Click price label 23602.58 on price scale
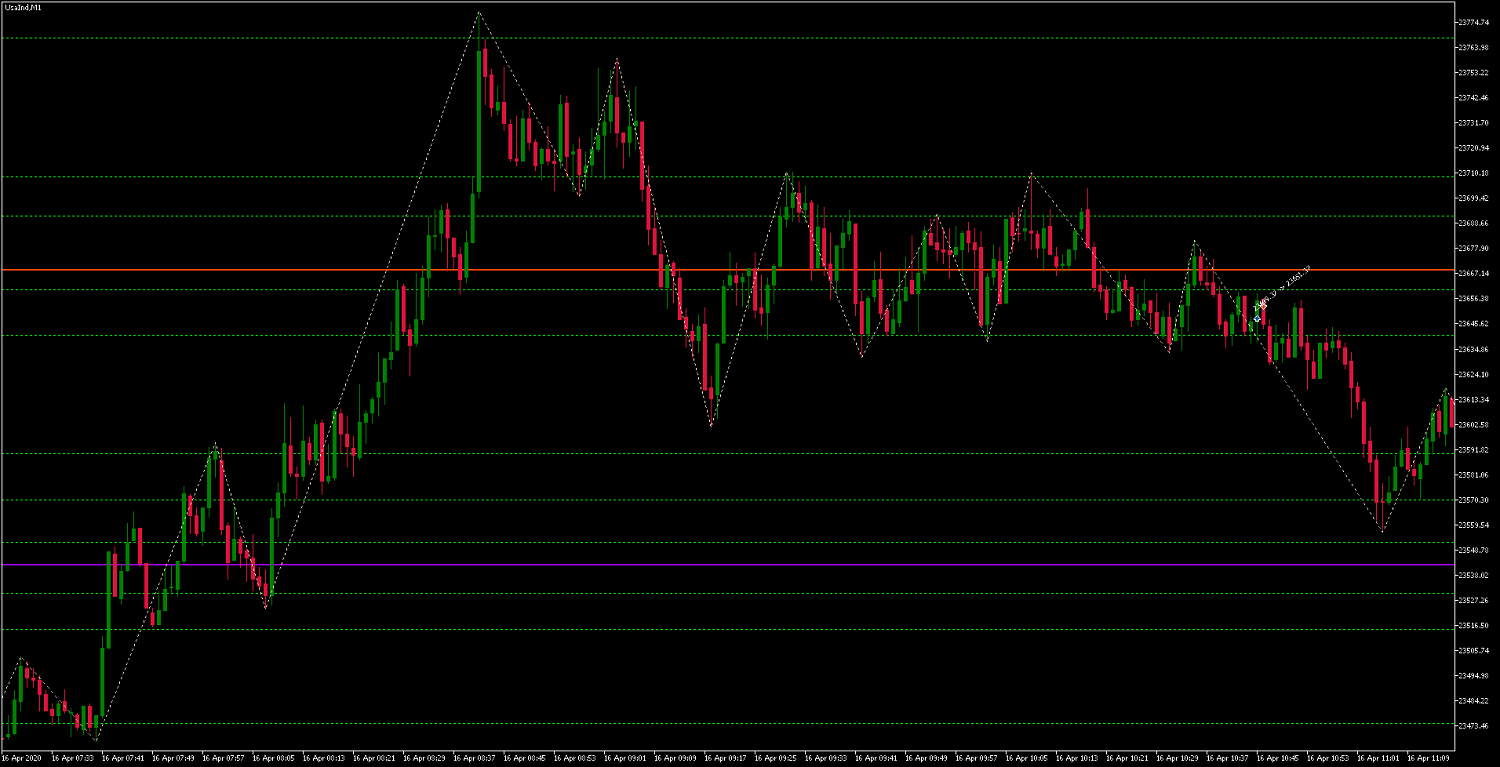Viewport: 1500px width, 767px height. tap(1474, 424)
